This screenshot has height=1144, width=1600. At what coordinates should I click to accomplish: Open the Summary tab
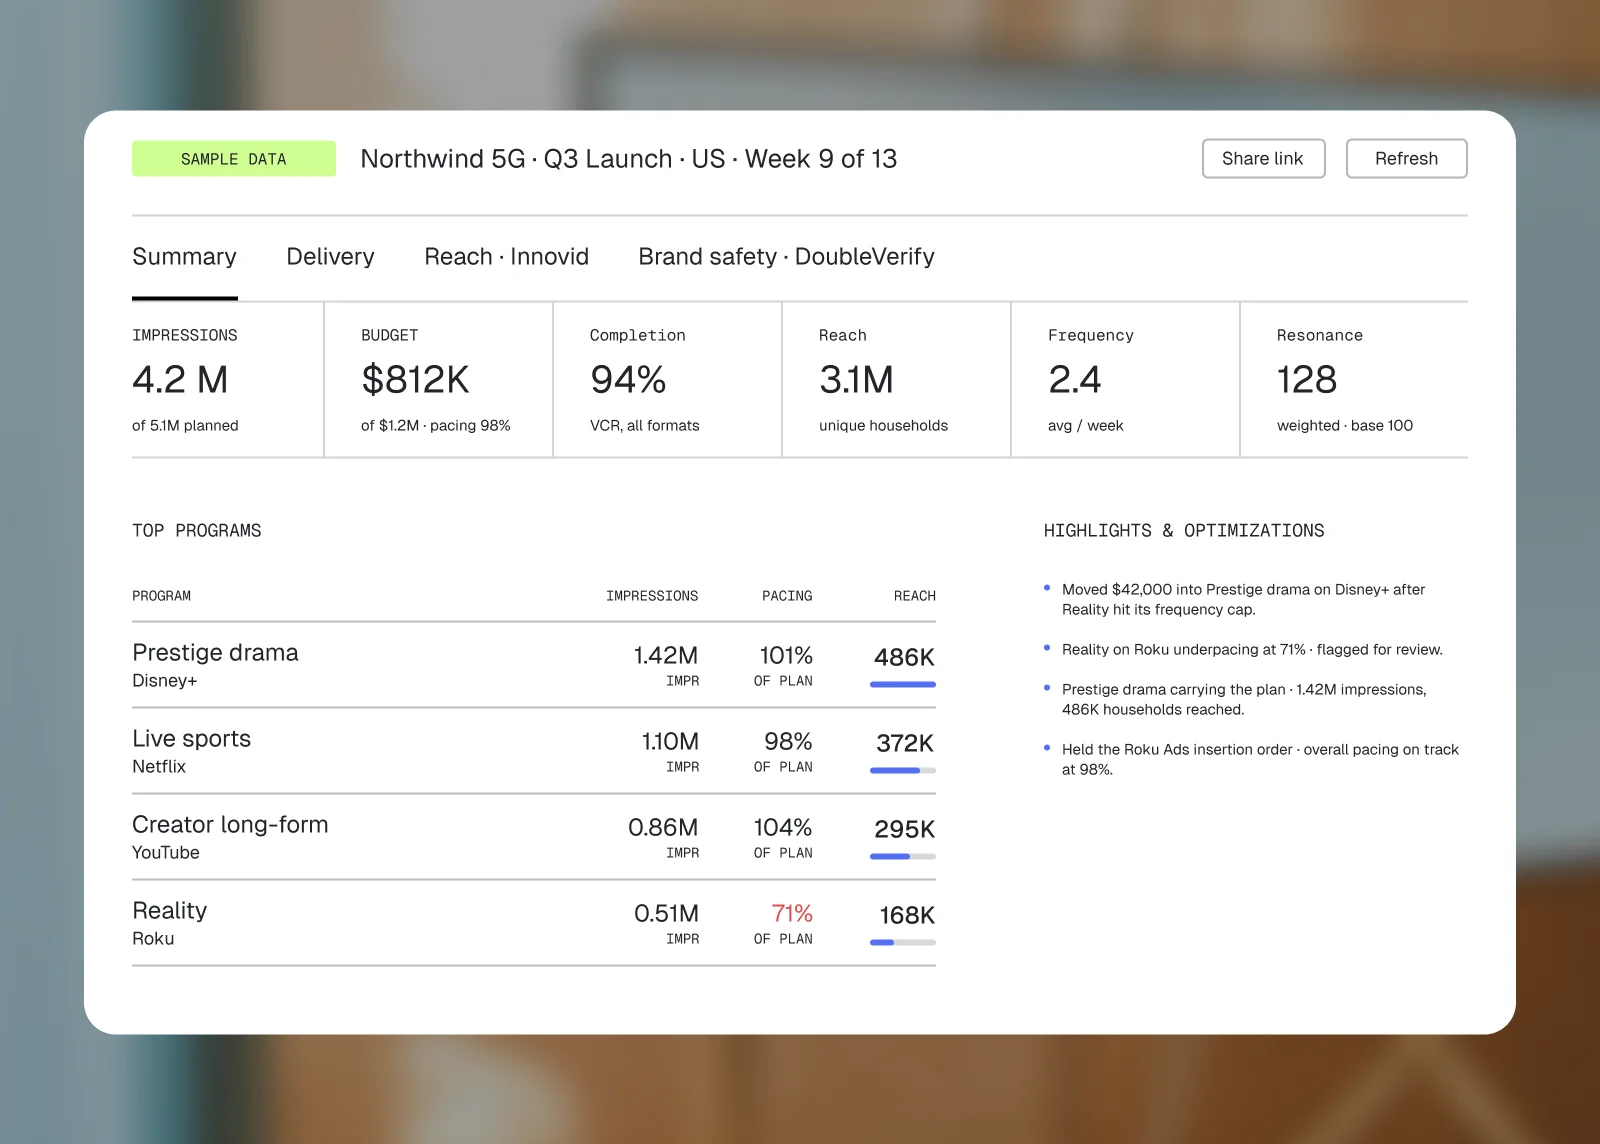click(x=185, y=257)
